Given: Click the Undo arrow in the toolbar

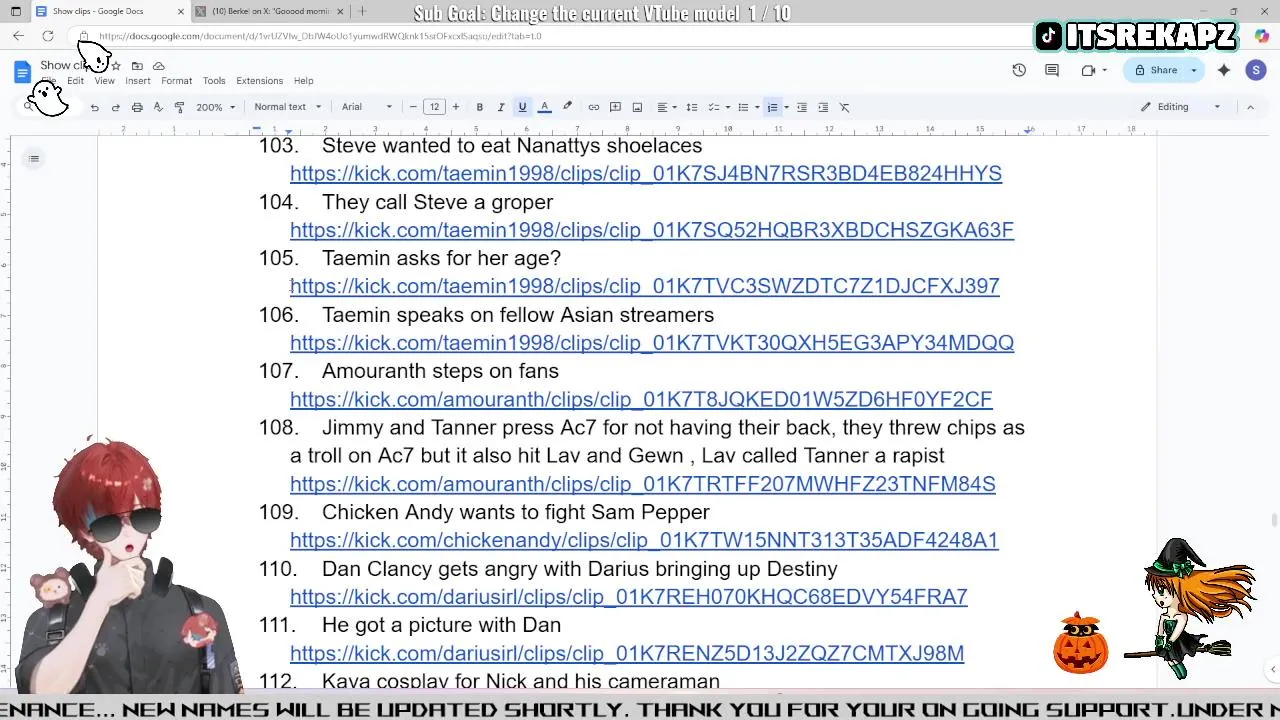Looking at the screenshot, I should (94, 107).
